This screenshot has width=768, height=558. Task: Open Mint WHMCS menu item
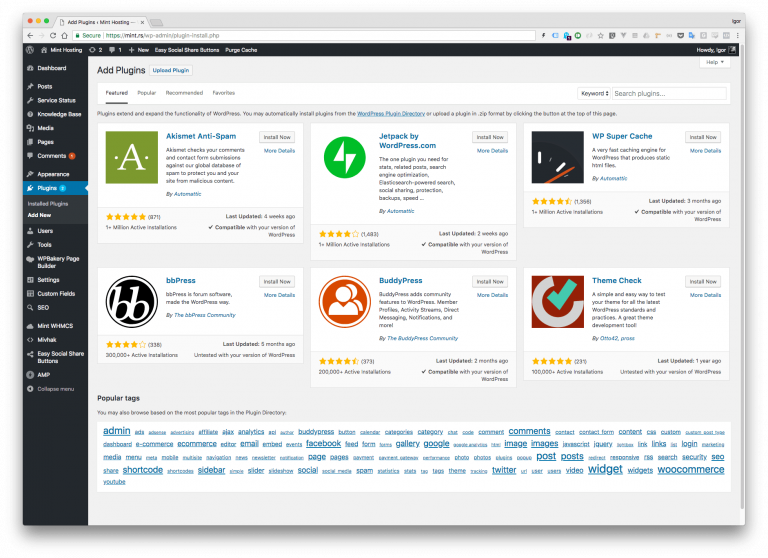pos(55,326)
